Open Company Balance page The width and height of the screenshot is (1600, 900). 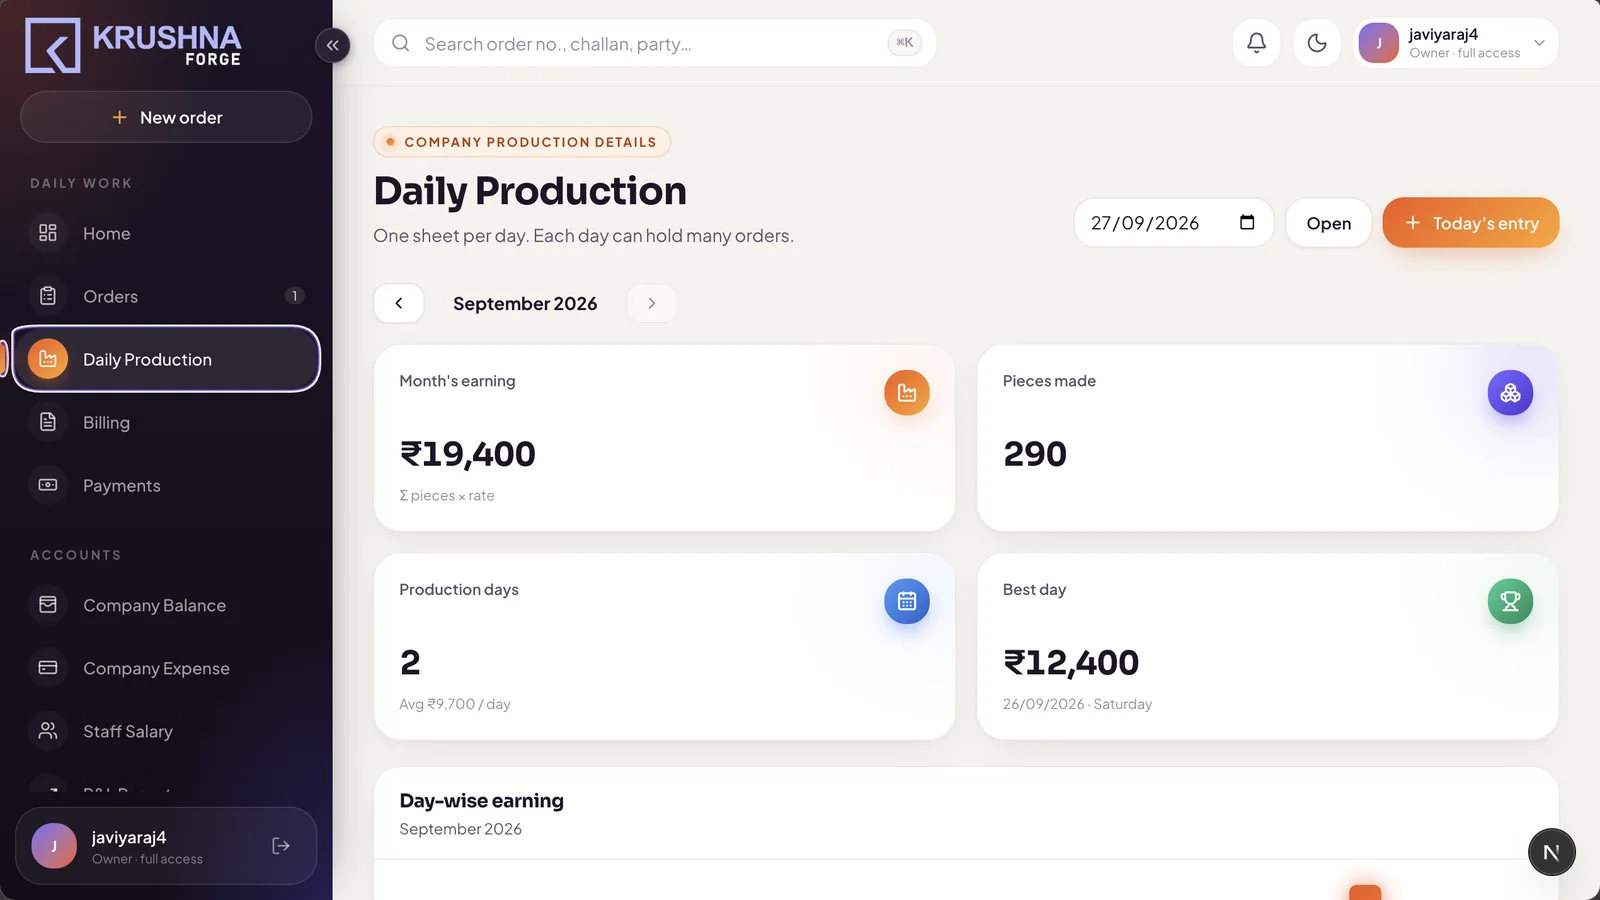(166, 605)
